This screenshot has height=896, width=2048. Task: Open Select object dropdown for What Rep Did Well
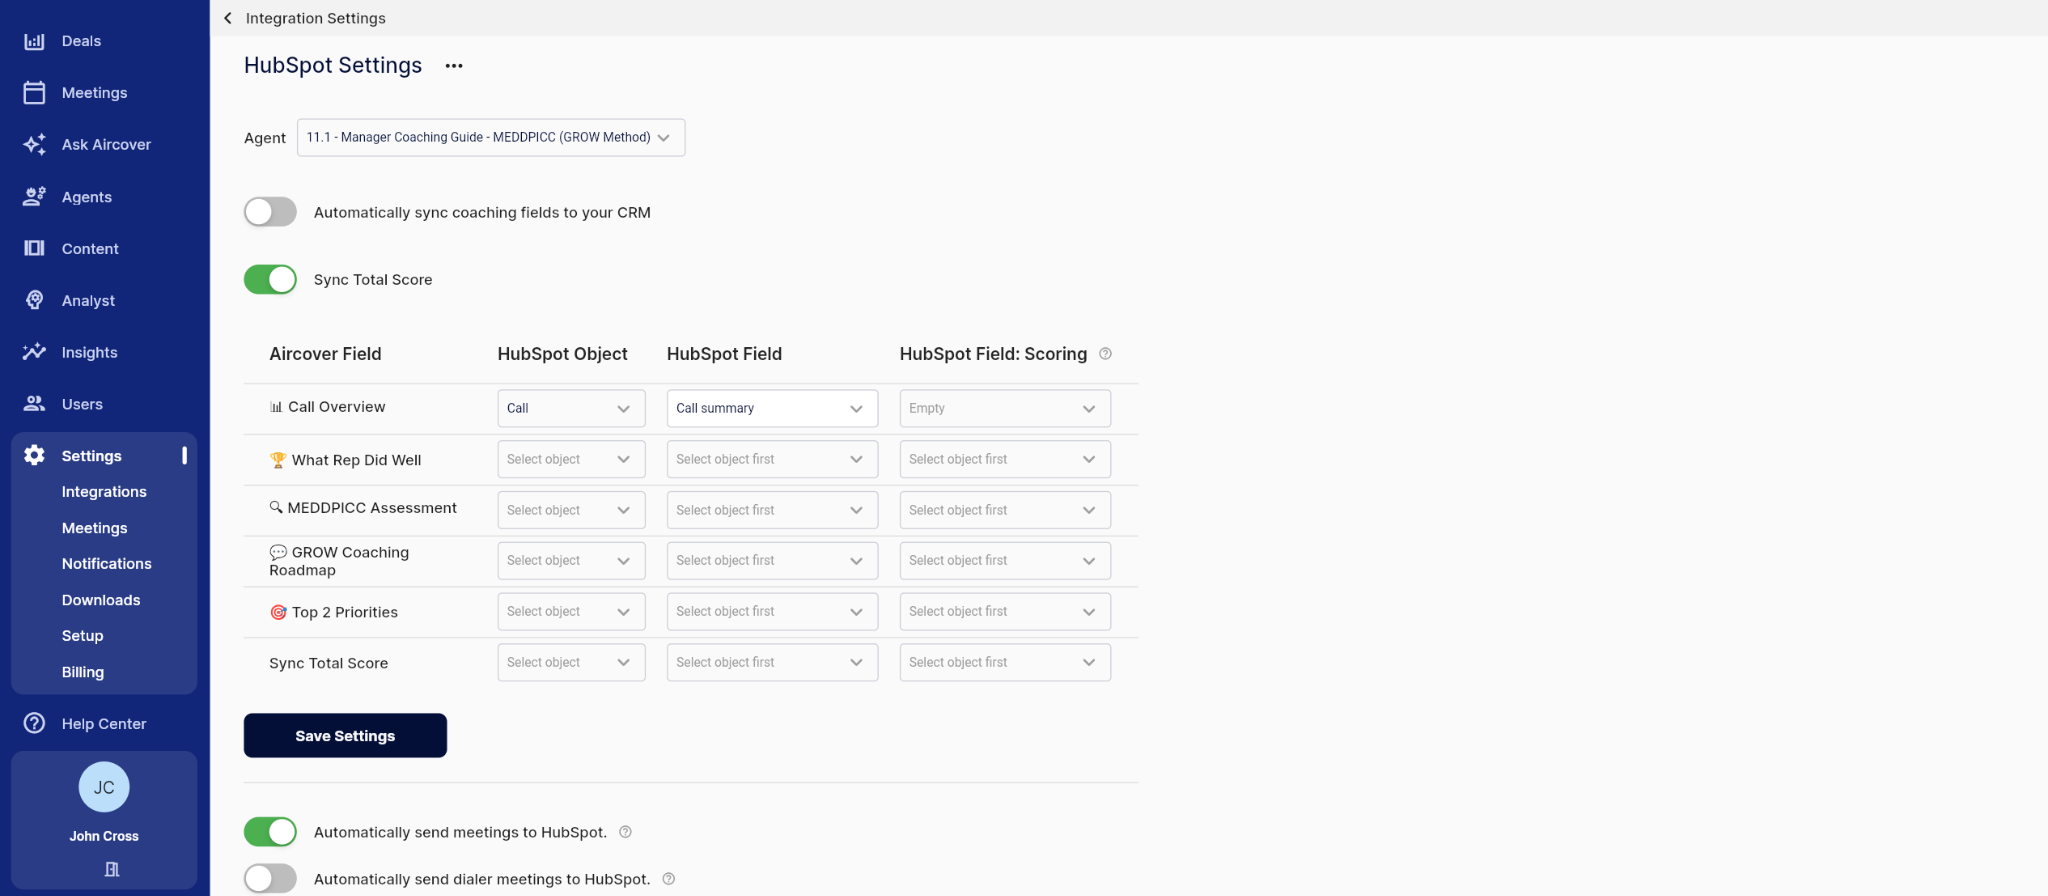coord(571,459)
